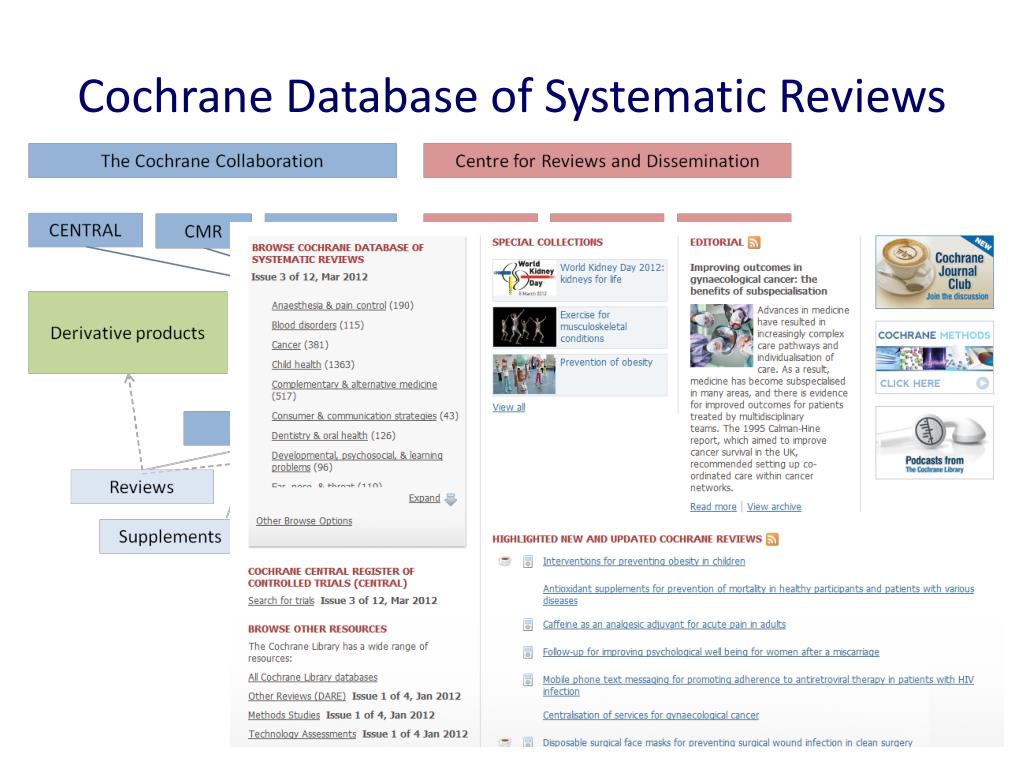Open Technology Assessments link
The height and width of the screenshot is (768, 1024).
pos(302,735)
